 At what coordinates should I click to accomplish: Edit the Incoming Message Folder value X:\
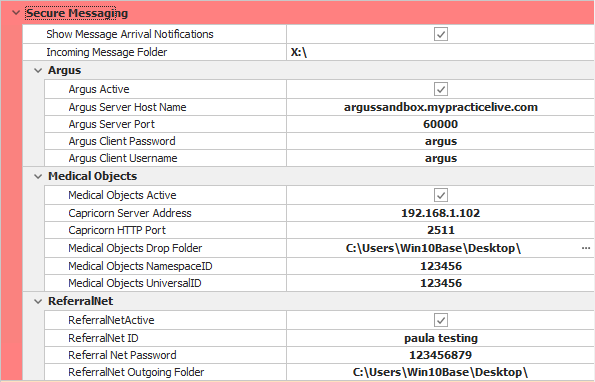[x=441, y=52]
